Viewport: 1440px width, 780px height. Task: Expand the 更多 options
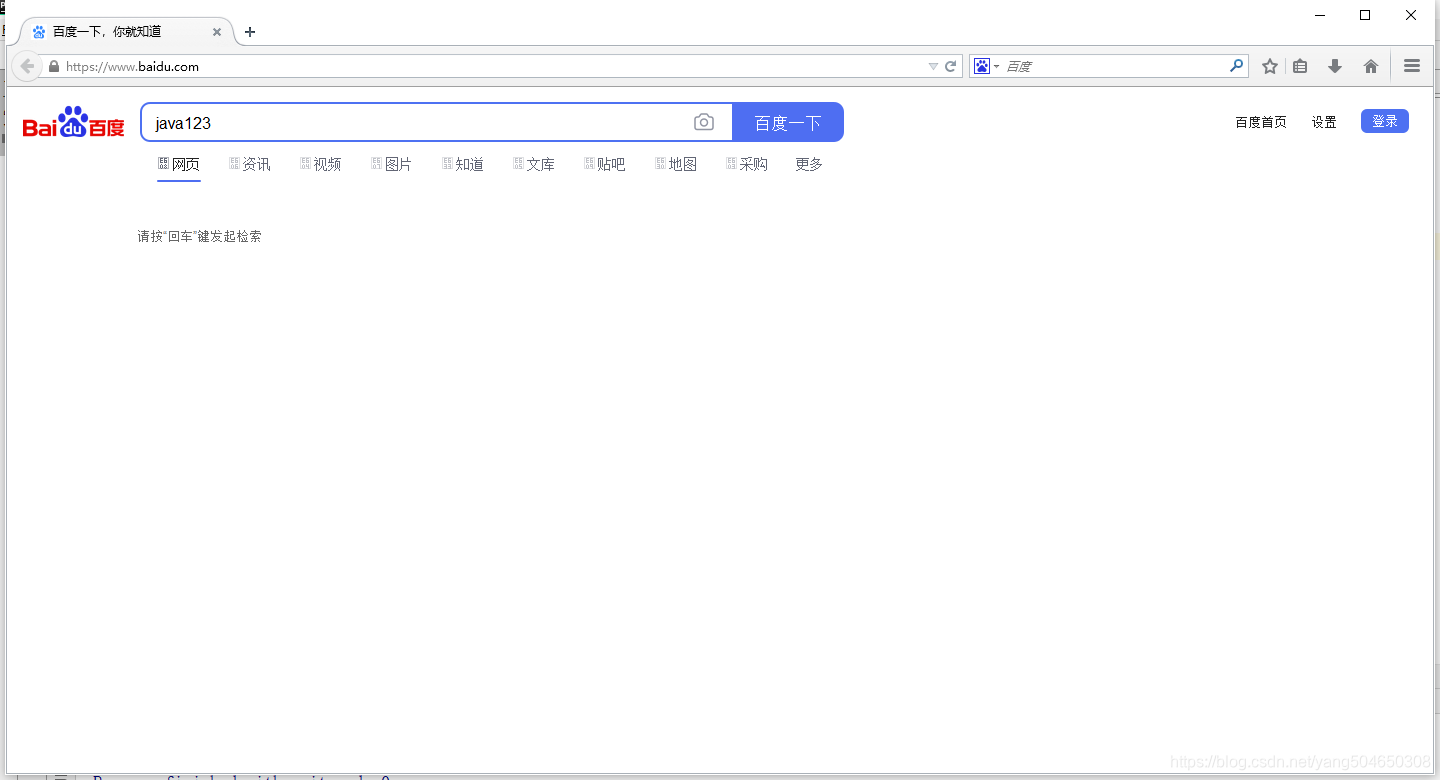pyautogui.click(x=809, y=164)
